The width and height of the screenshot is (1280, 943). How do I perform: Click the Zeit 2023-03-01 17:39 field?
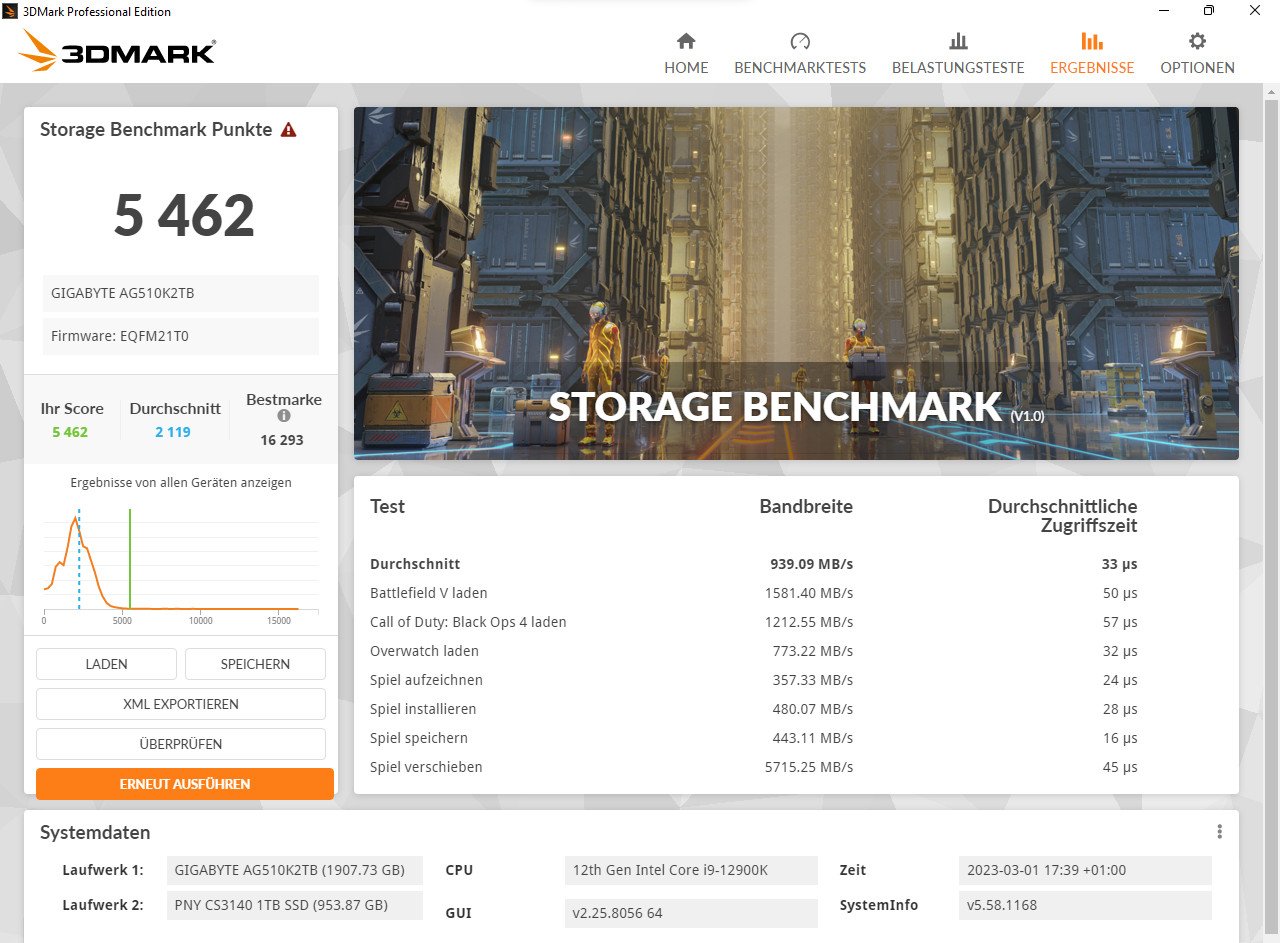click(1085, 870)
